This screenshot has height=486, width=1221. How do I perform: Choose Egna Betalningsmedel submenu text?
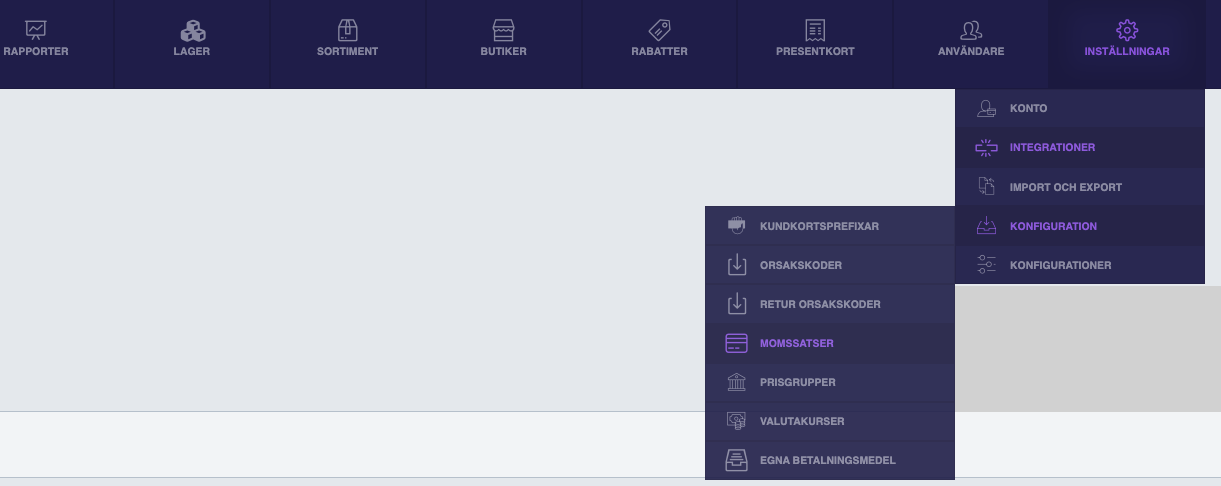[x=827, y=461]
